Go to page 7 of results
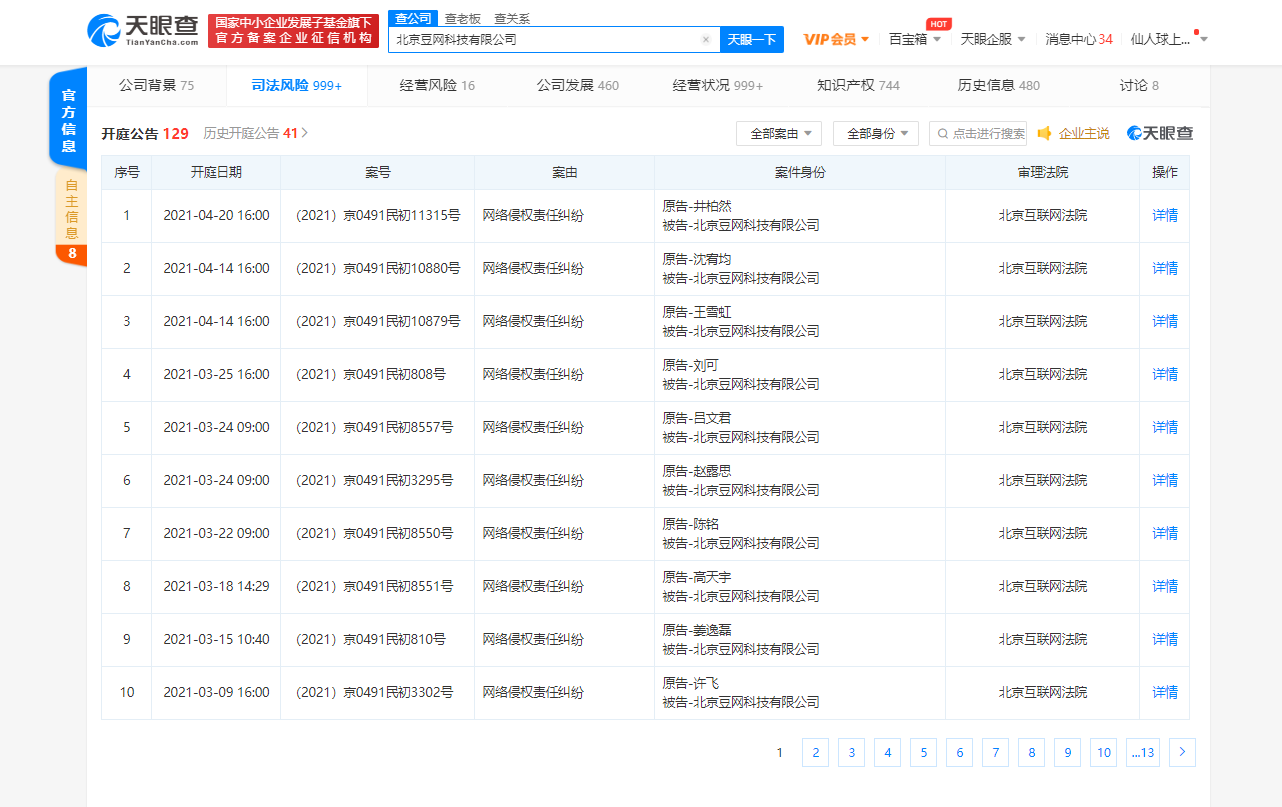The image size is (1282, 807). 995,752
